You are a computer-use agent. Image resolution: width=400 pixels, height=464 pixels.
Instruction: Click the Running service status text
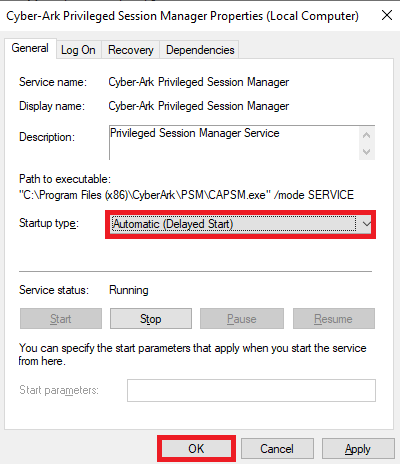click(x=129, y=290)
